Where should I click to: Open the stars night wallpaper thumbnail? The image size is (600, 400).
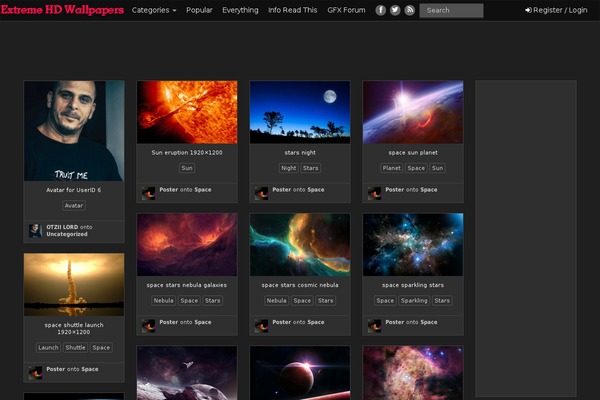[300, 112]
